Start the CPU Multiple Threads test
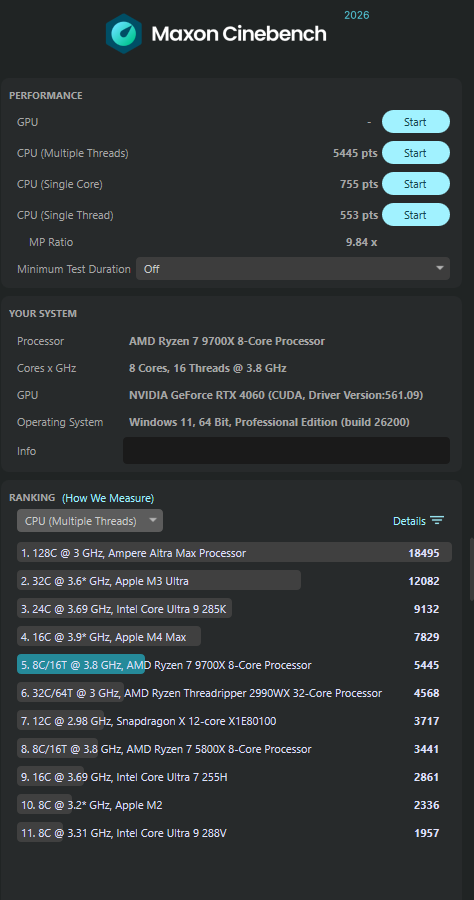Image resolution: width=474 pixels, height=900 pixels. pyautogui.click(x=415, y=153)
